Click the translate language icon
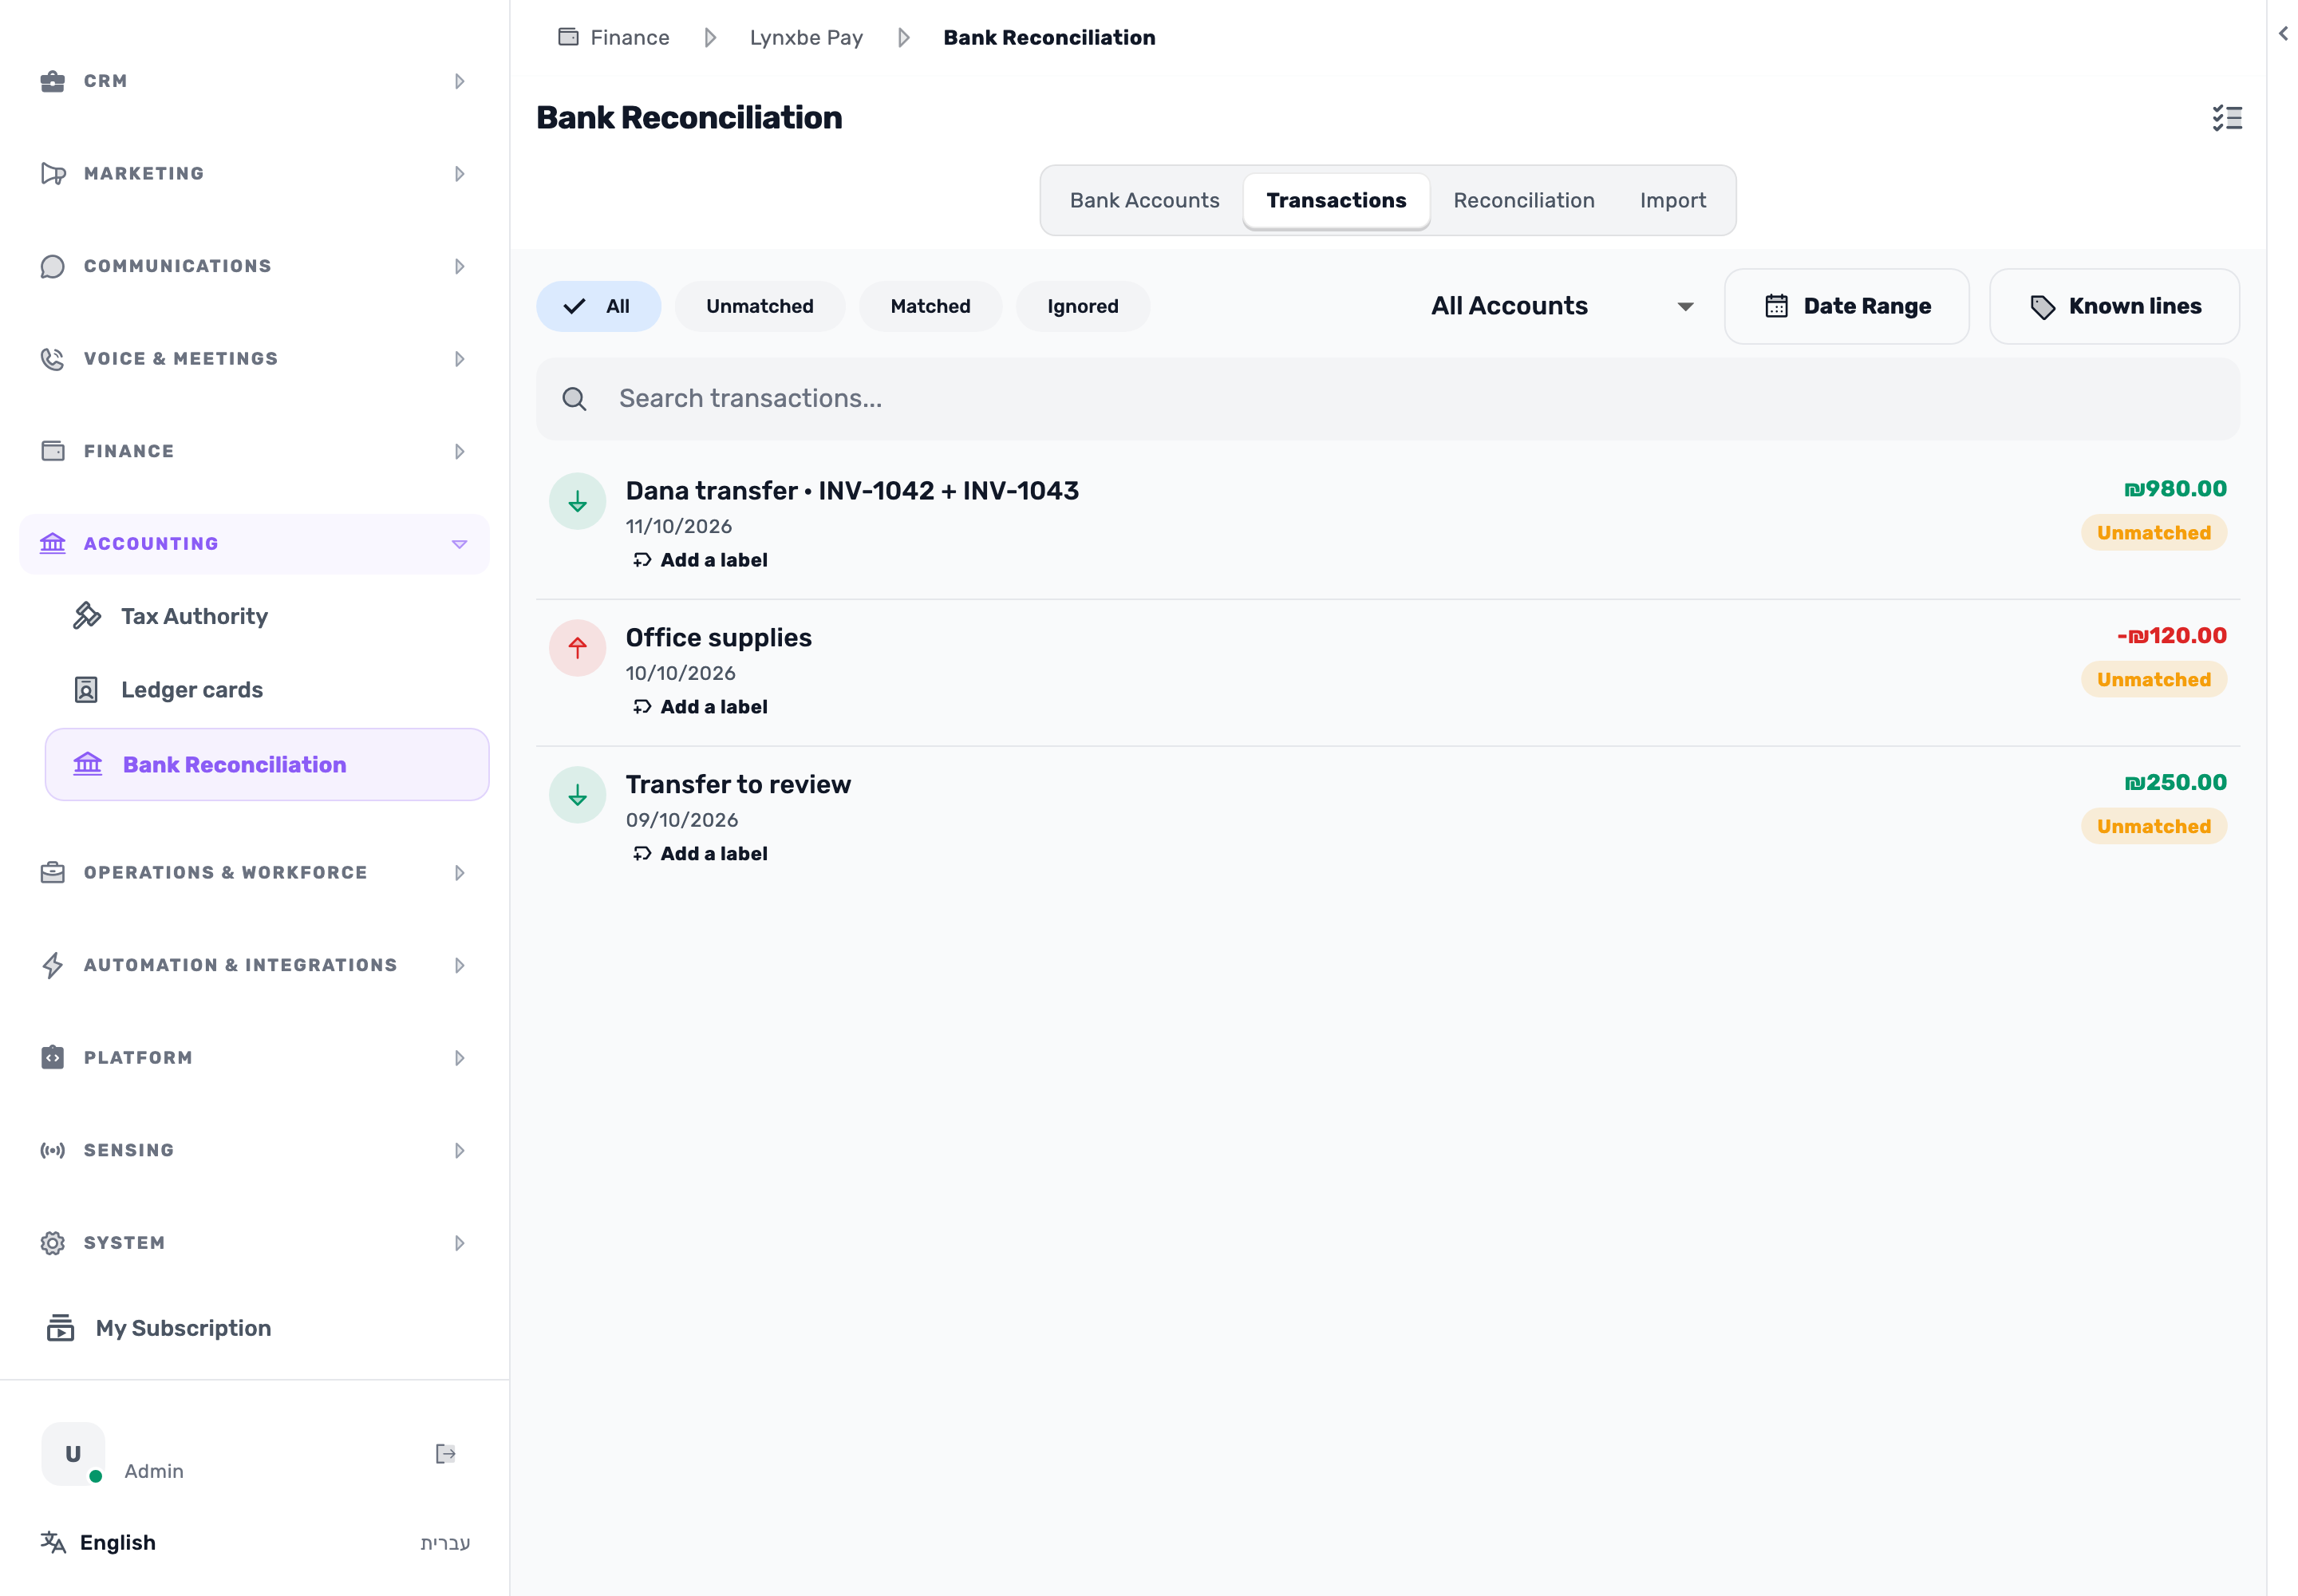The height and width of the screenshot is (1596, 2298). pos(53,1542)
